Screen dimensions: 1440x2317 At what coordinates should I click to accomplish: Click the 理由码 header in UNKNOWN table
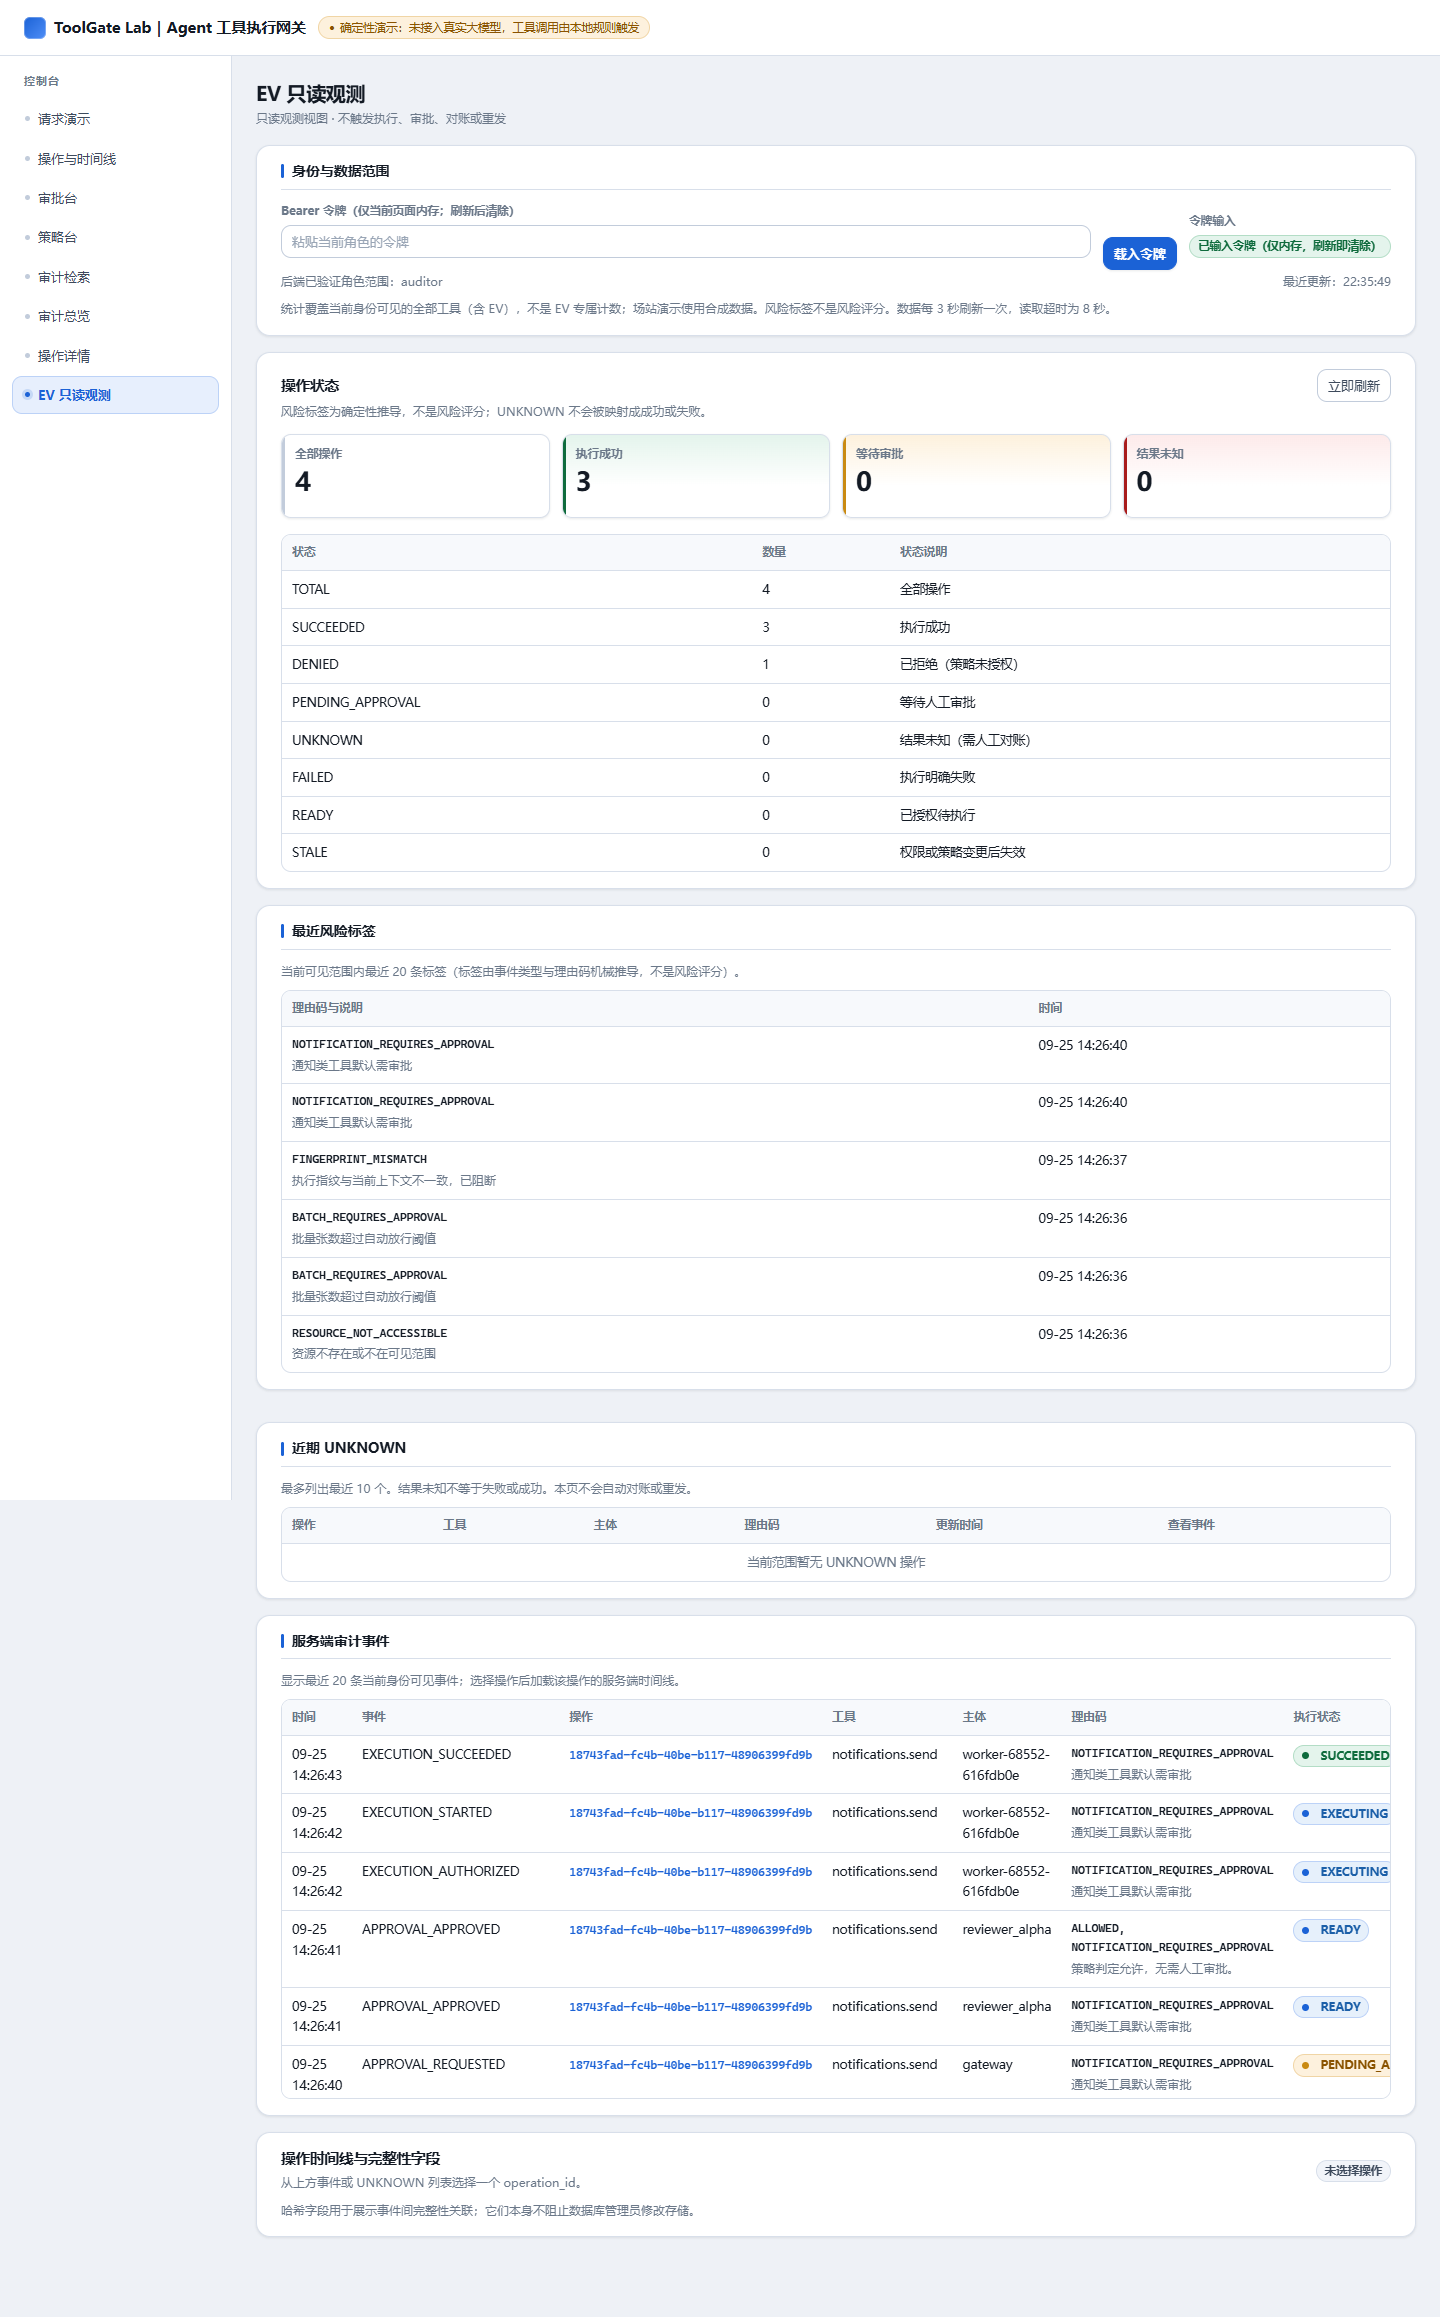click(x=762, y=1525)
